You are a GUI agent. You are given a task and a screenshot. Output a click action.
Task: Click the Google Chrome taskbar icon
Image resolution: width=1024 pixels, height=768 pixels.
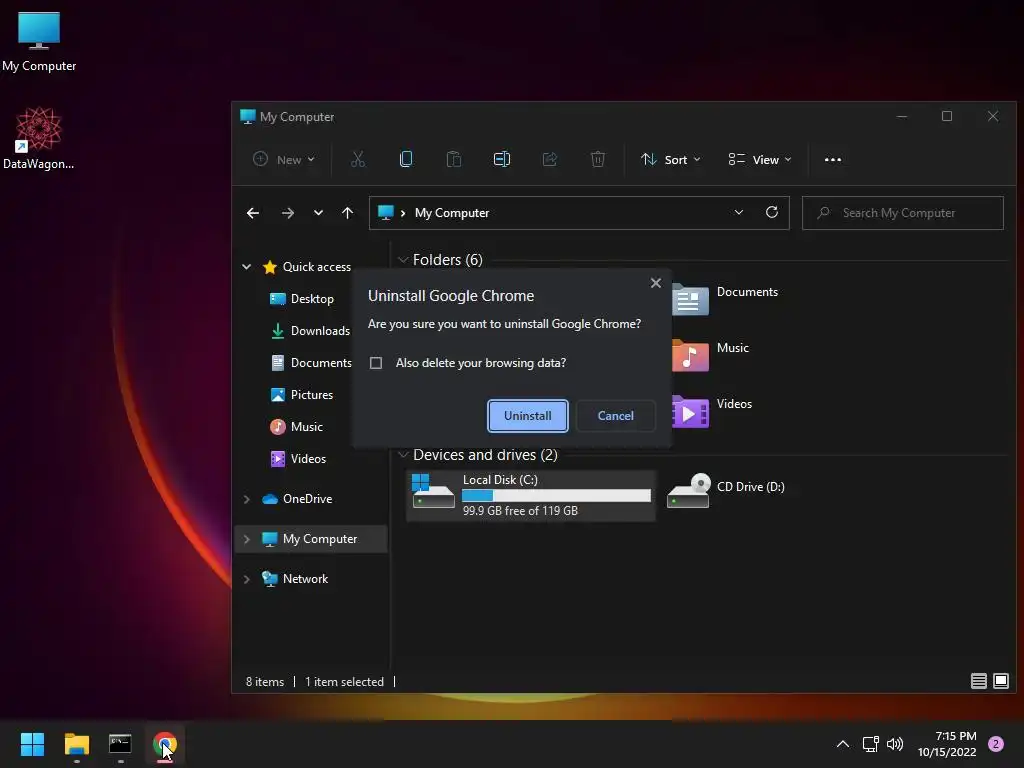point(165,744)
